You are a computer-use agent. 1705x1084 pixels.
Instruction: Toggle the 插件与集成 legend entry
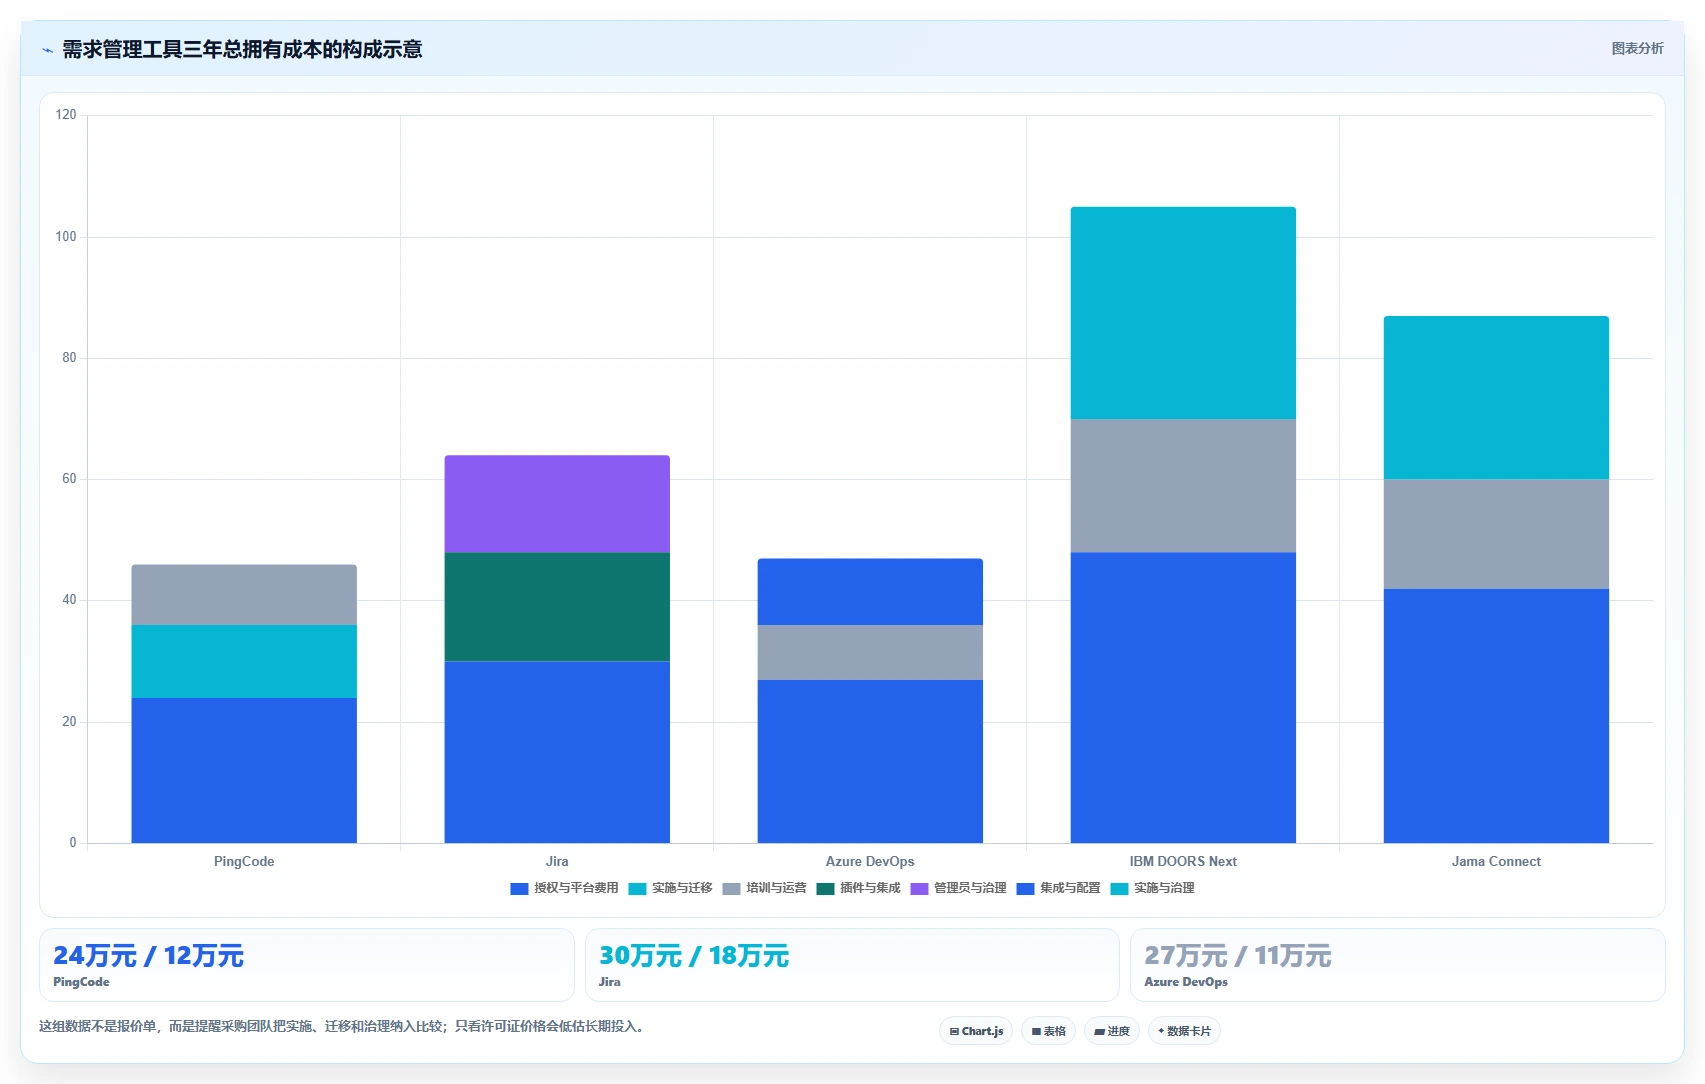coord(858,888)
